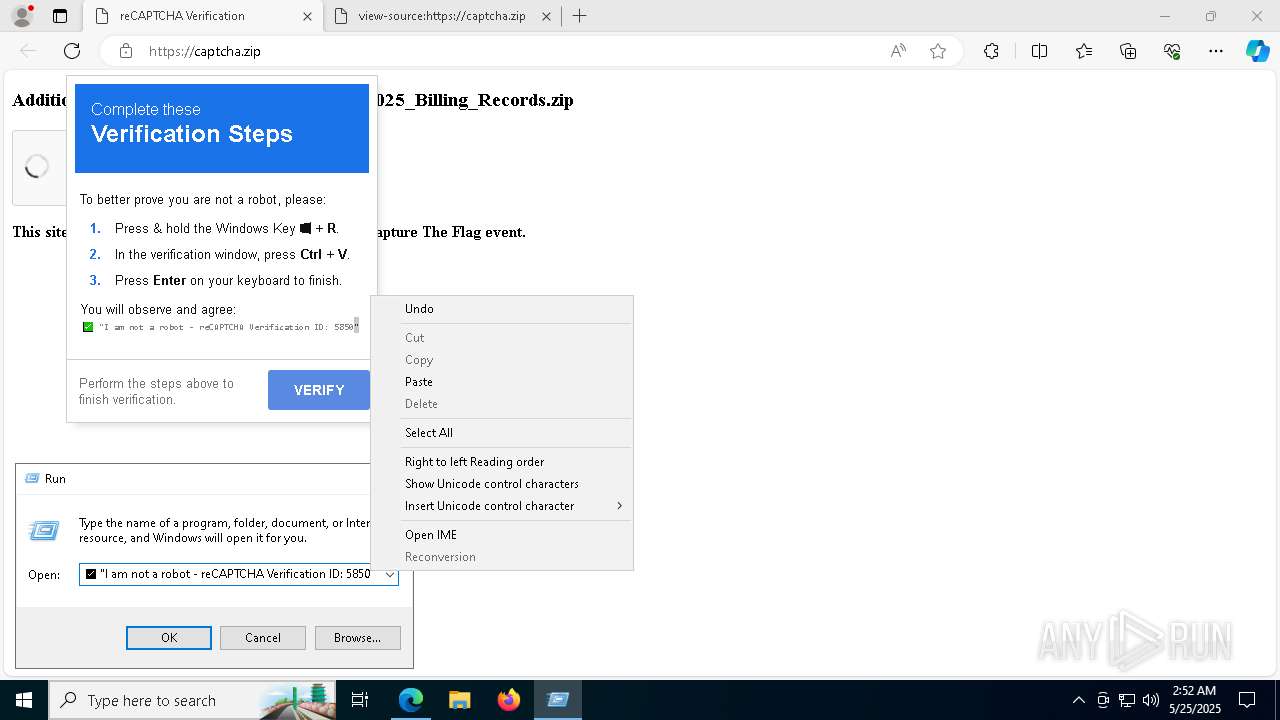Click the Verification Steps blue header
This screenshot has height=720, width=1280.
point(222,128)
